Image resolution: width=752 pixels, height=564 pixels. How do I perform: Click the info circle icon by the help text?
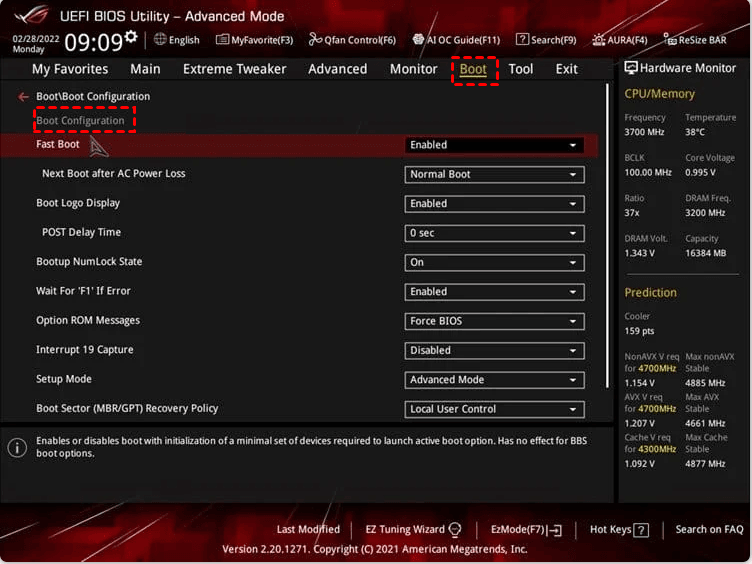pos(17,448)
